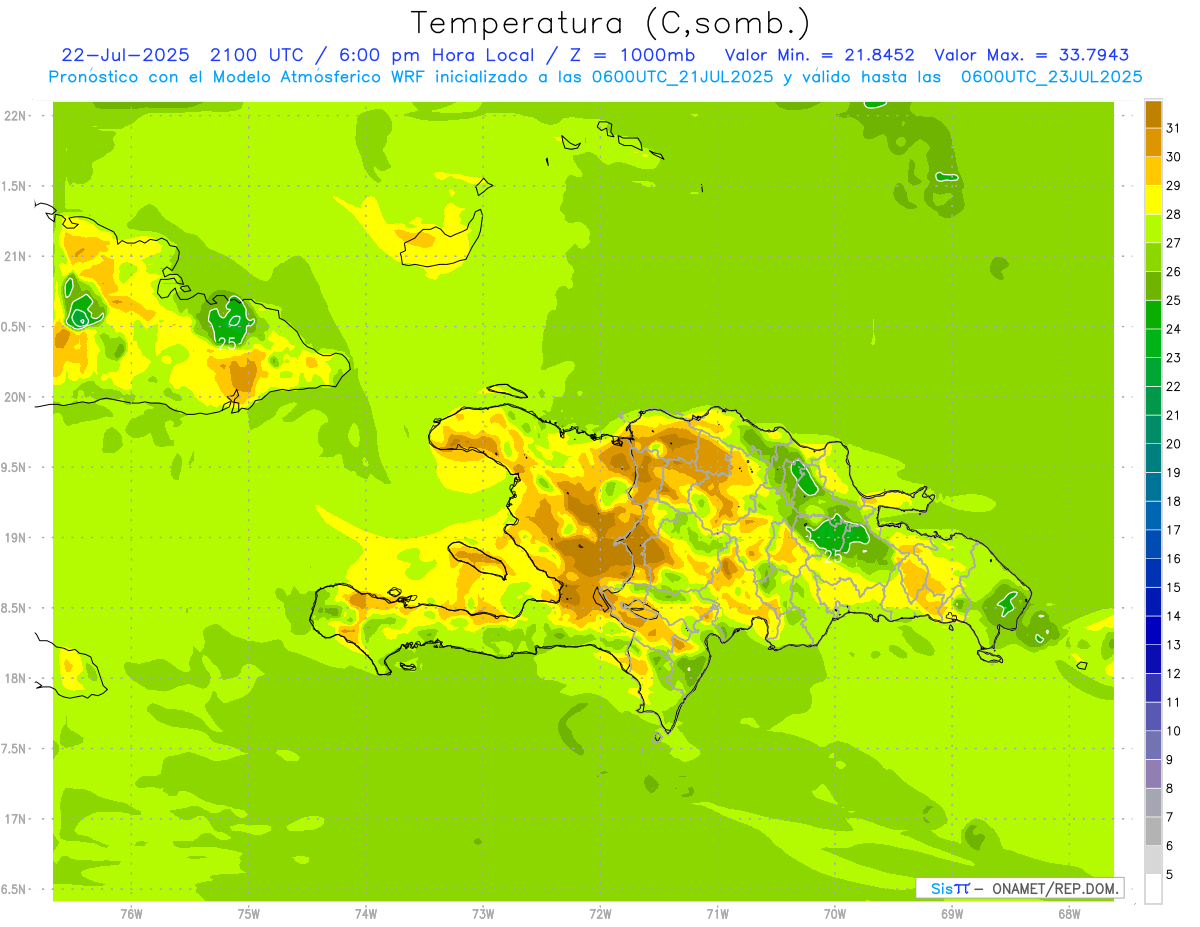Click the dark blue legend swatch between 13 and 14
The height and width of the screenshot is (927, 1200).
coord(1153,631)
